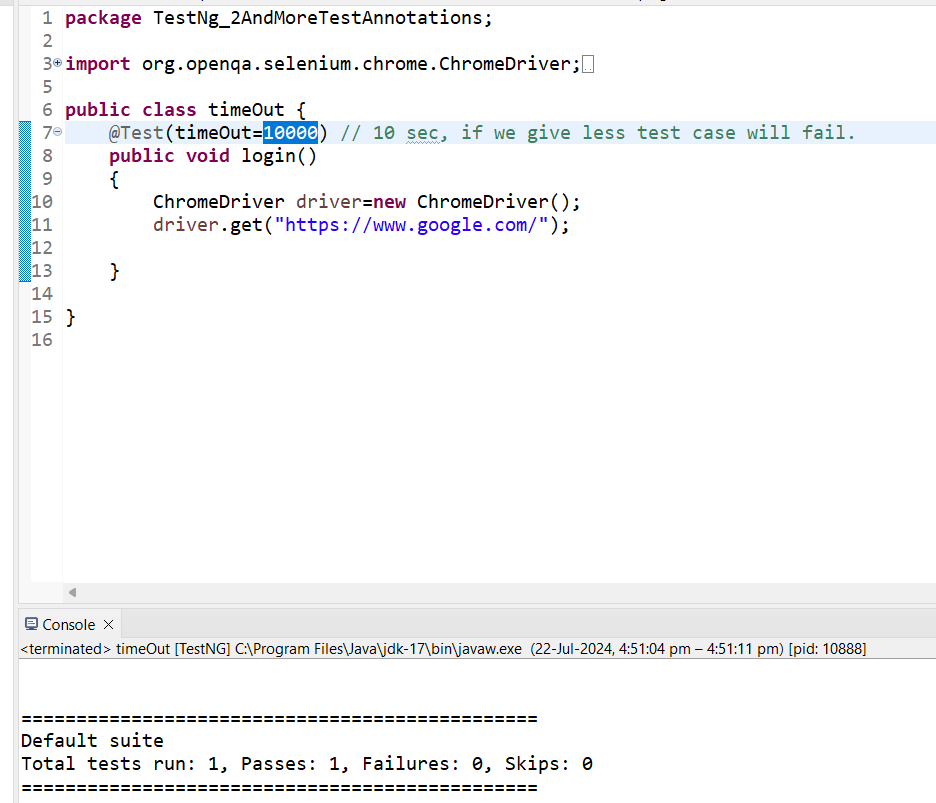Click line number 14 in the gutter

(42, 294)
